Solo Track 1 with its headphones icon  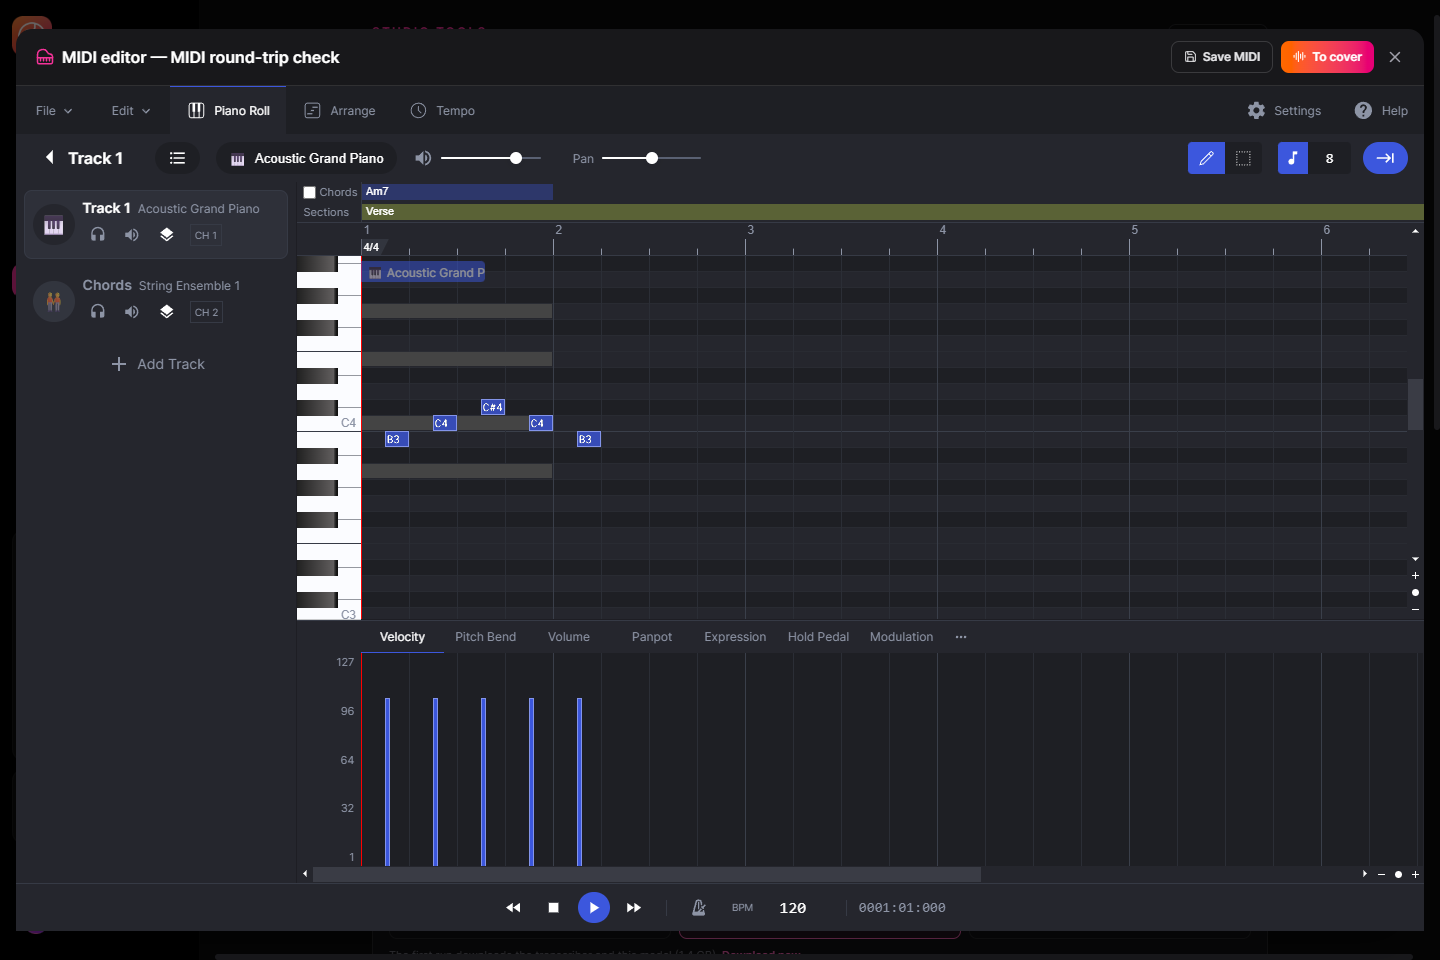(x=98, y=235)
